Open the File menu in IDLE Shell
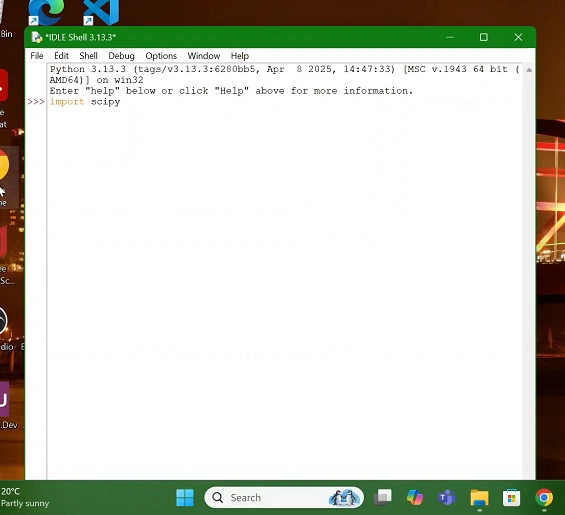Image resolution: width=565 pixels, height=515 pixels. pos(37,56)
